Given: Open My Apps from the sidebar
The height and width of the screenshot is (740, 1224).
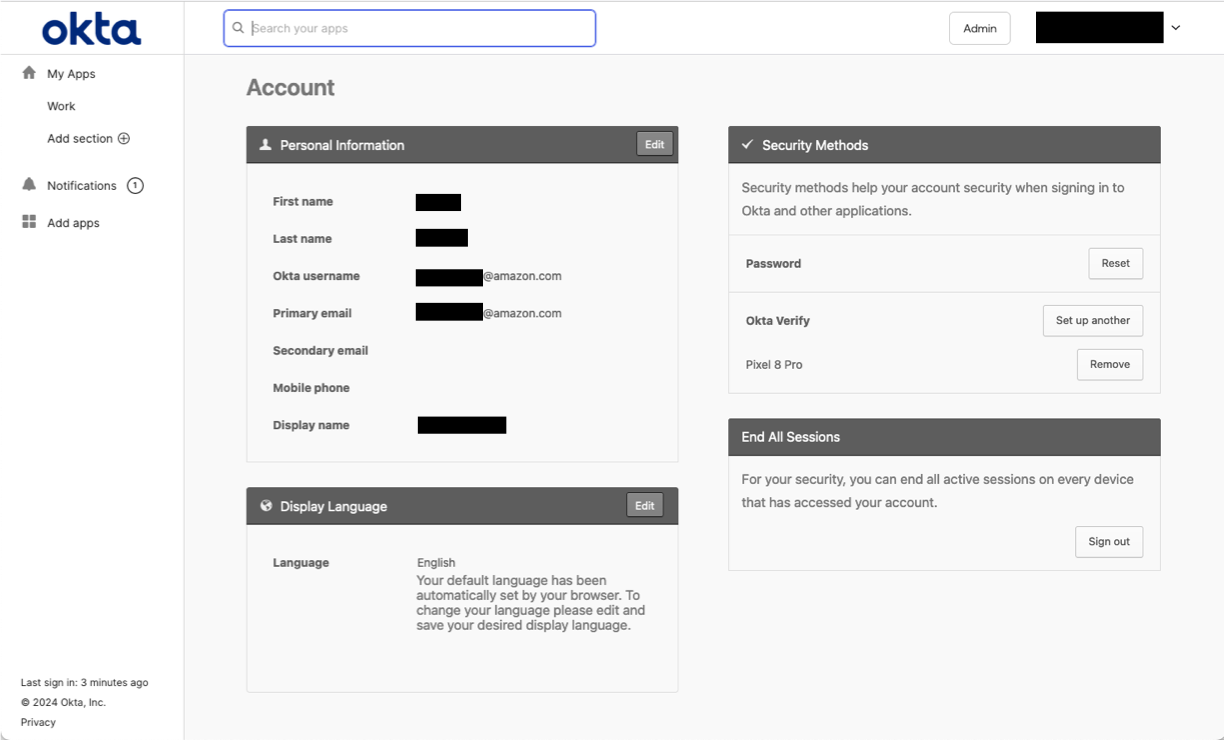Looking at the screenshot, I should [x=70, y=72].
